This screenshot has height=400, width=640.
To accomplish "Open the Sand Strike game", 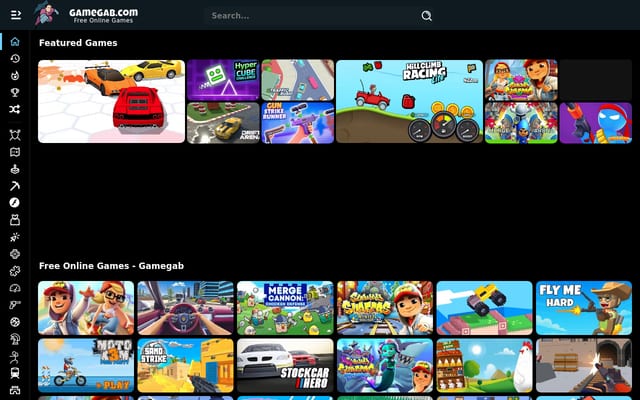I will tap(186, 365).
